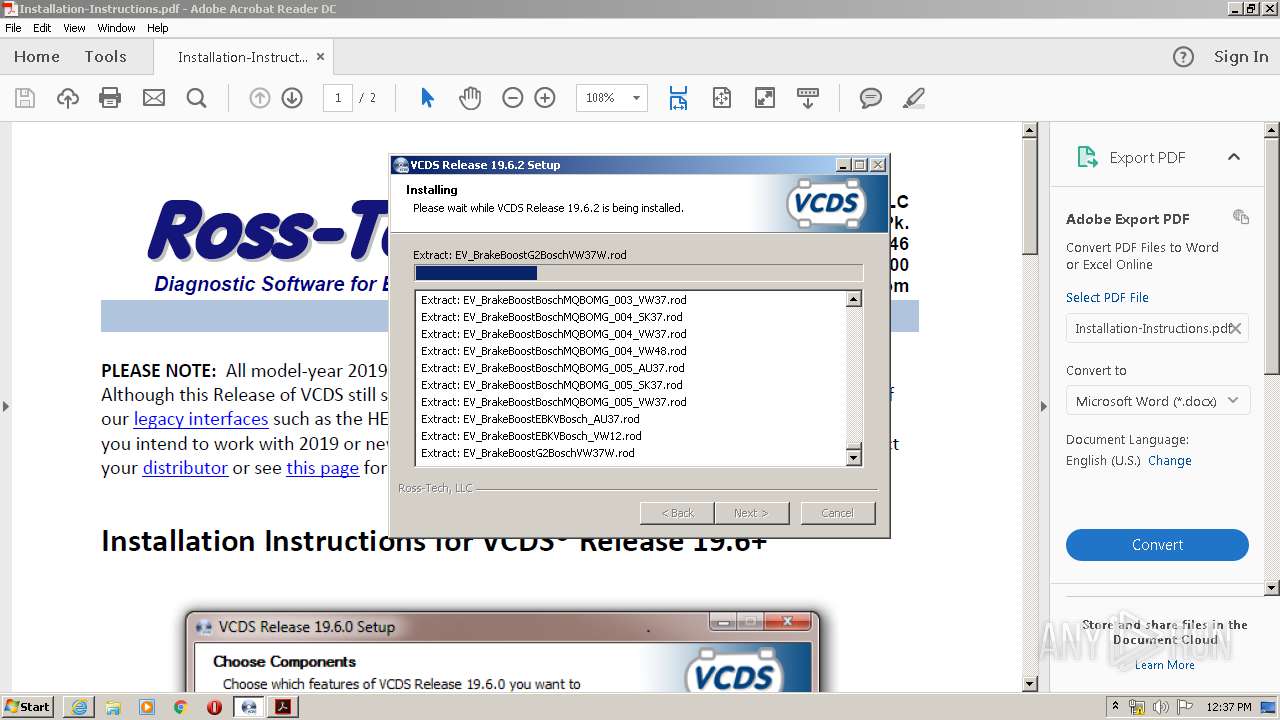Remove selected Installation-Instructions.pdf with X
The width and height of the screenshot is (1280, 720).
pyautogui.click(x=1236, y=328)
